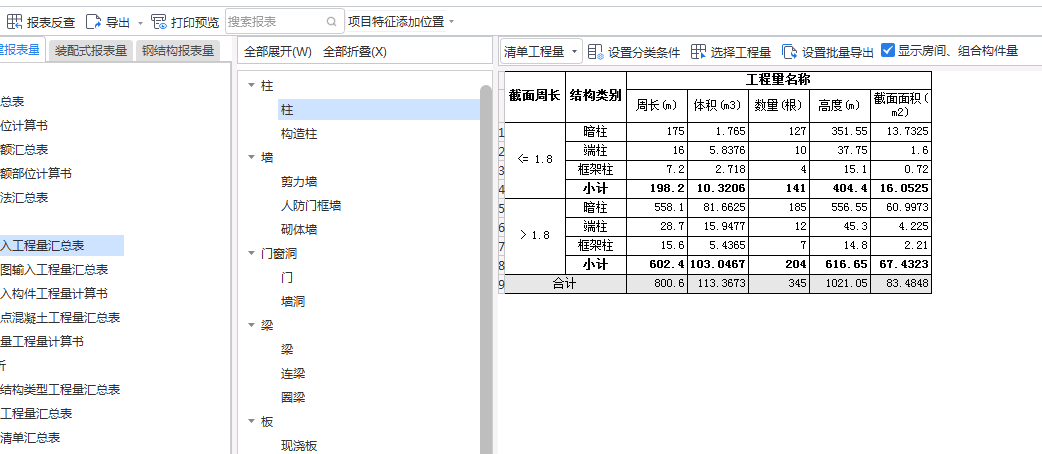Viewport: 1042px width, 454px height.
Task: Collapse the 门窗洞 tree group
Action: pyautogui.click(x=251, y=253)
